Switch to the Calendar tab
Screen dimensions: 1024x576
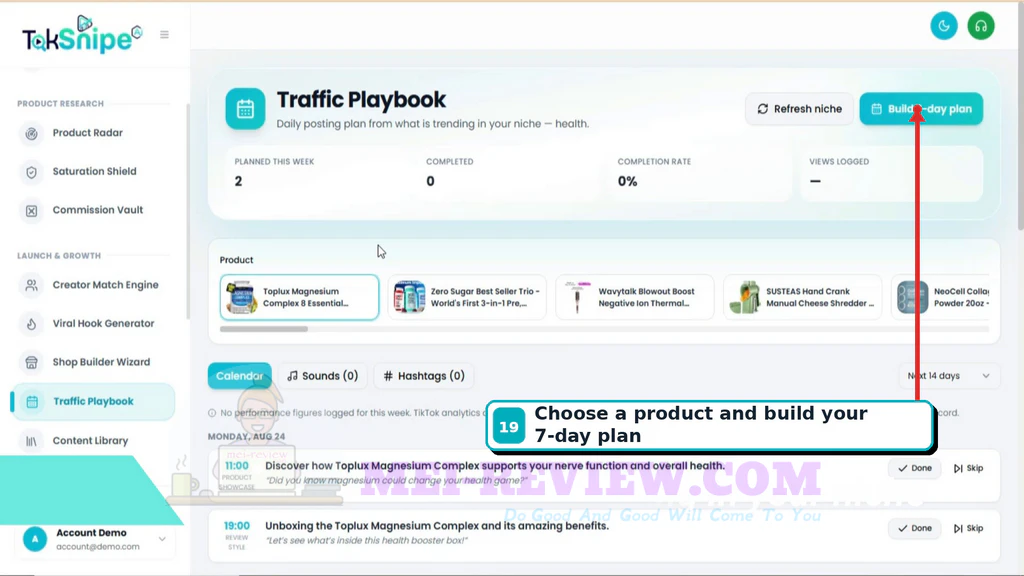tap(240, 376)
